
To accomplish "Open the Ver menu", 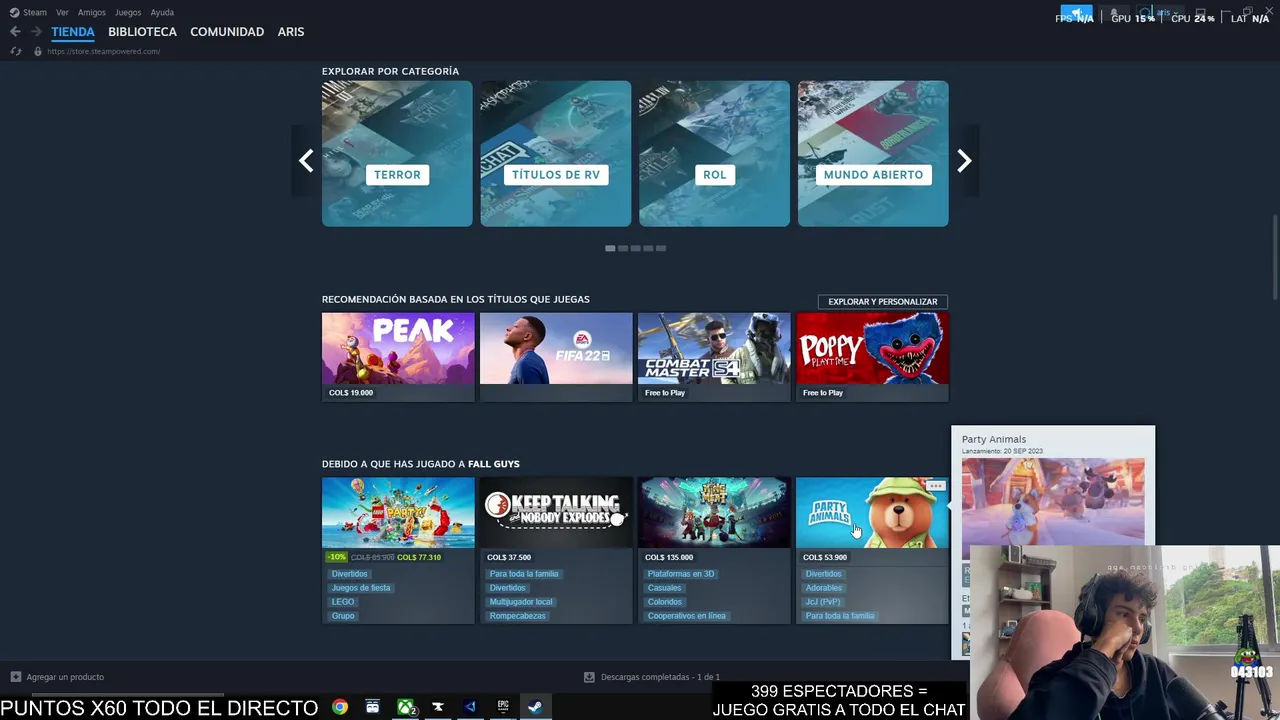I will (x=62, y=12).
